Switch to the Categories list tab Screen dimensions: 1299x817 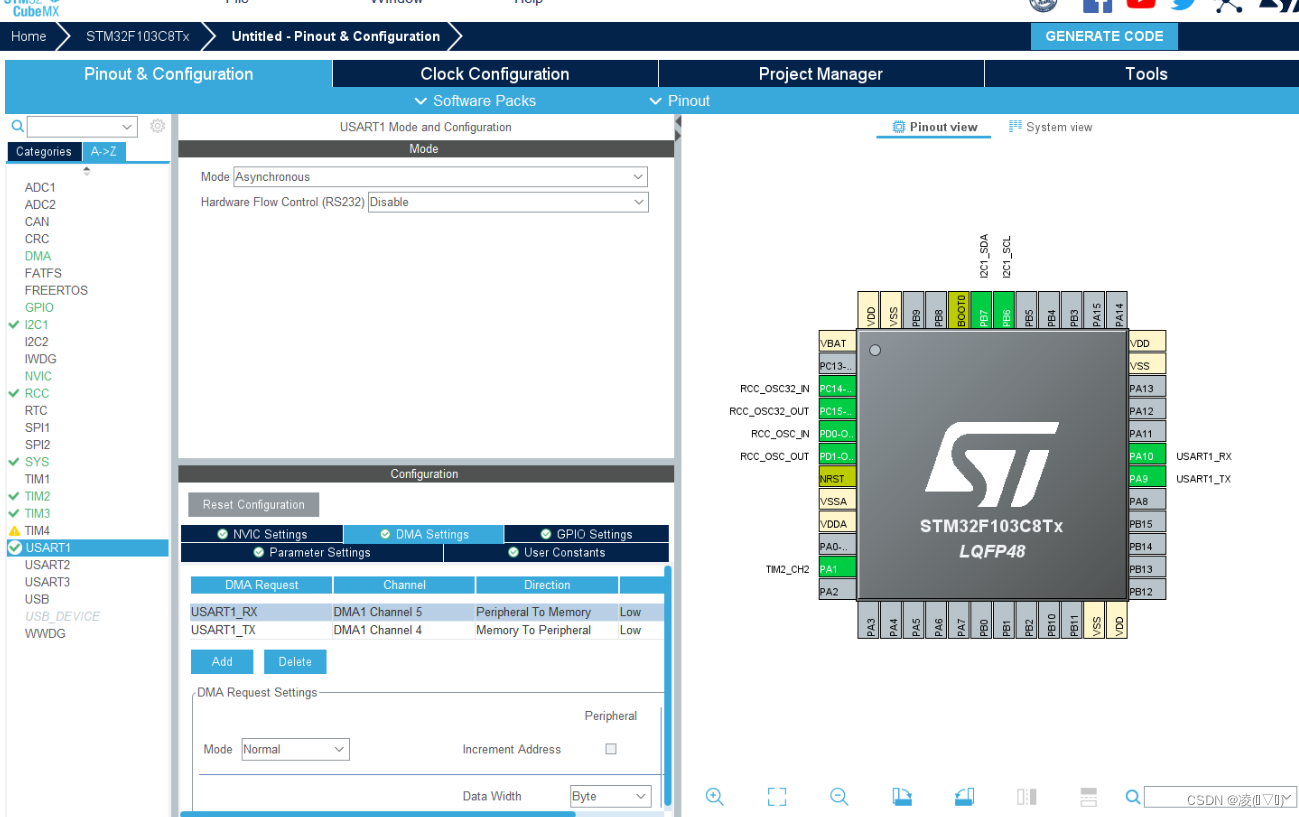(44, 152)
